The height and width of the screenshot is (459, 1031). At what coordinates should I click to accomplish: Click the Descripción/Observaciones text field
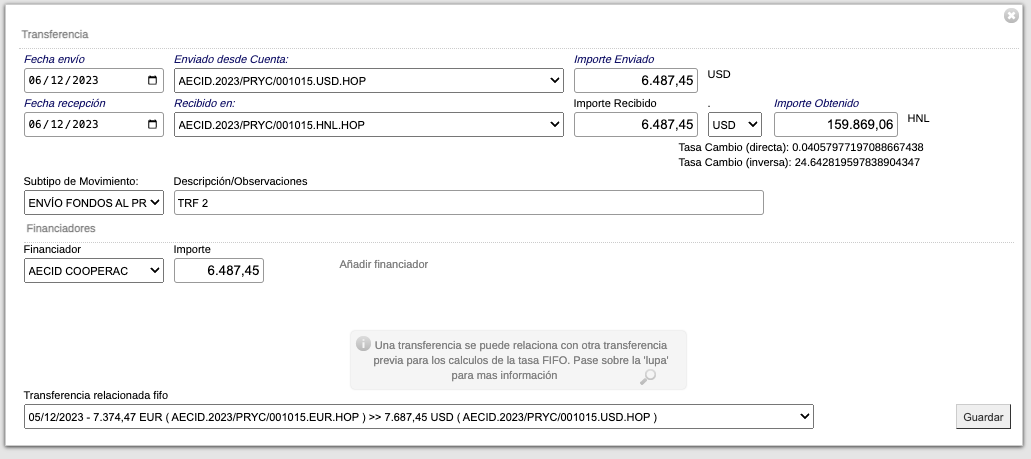pyautogui.click(x=468, y=203)
